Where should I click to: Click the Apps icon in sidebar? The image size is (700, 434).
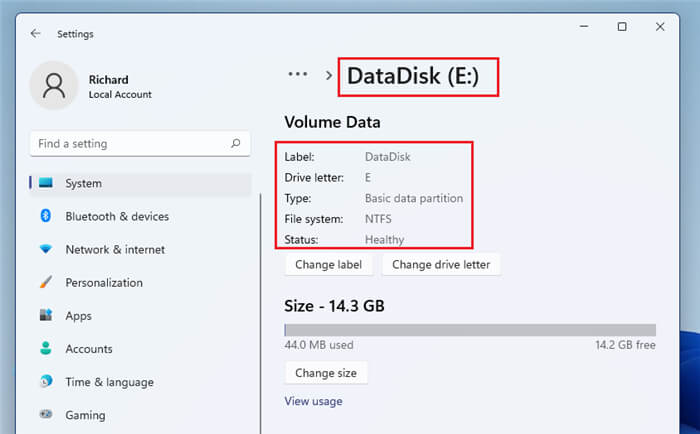46,315
